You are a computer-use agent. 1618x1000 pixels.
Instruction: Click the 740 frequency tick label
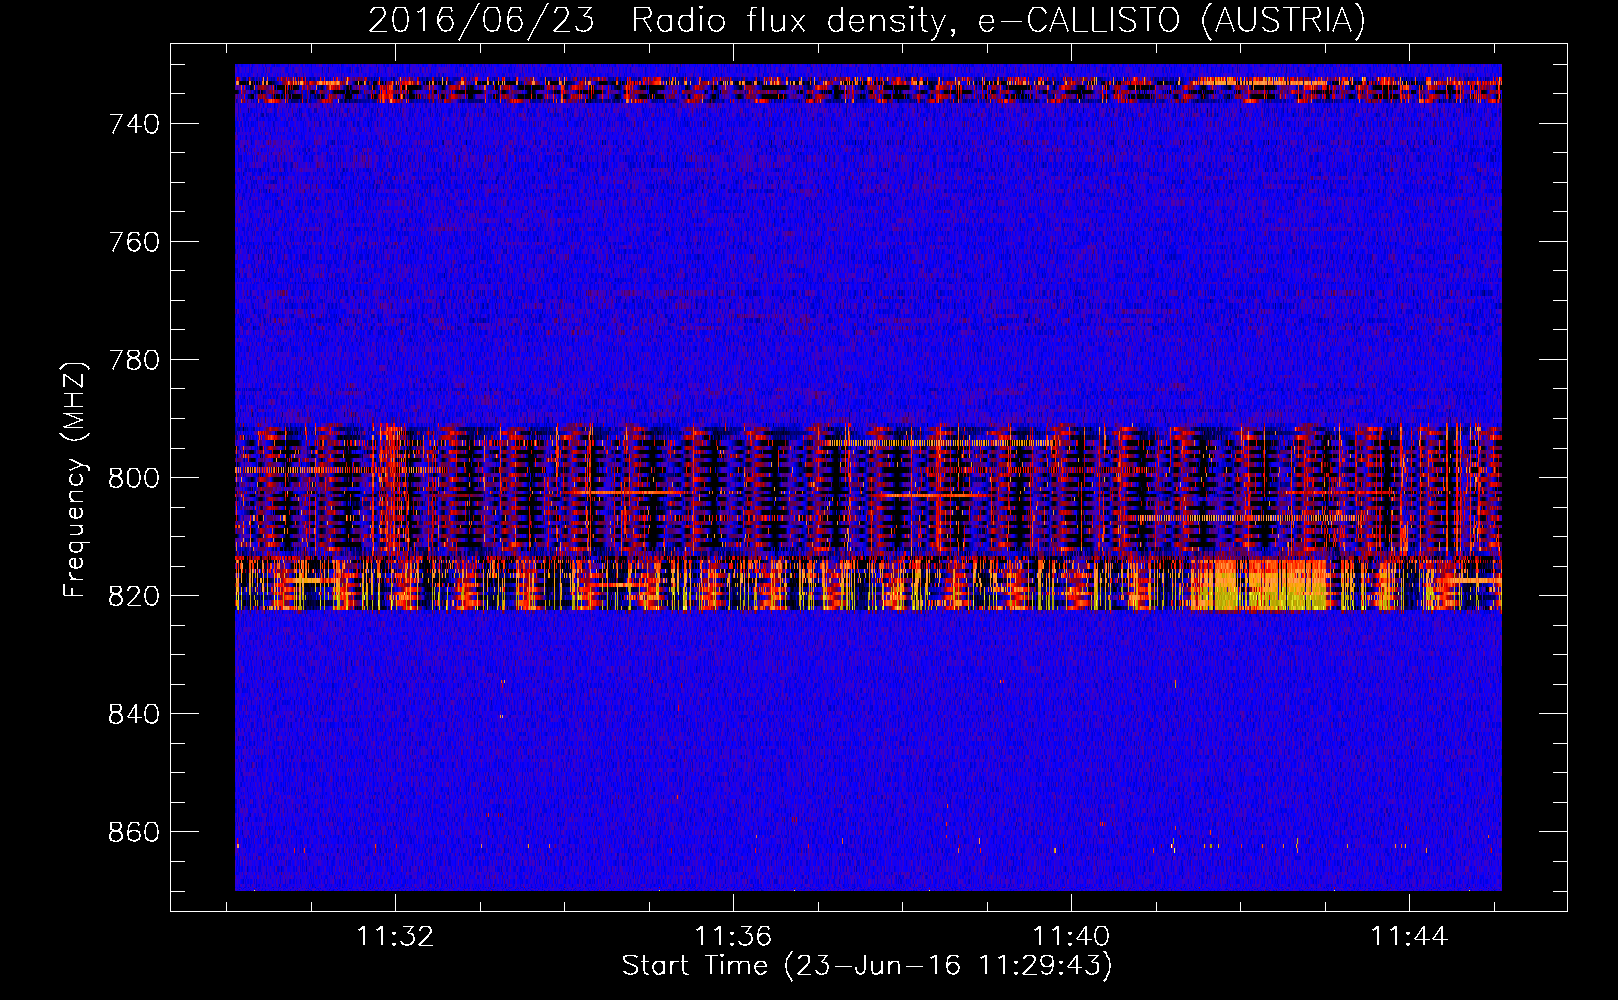(x=134, y=124)
